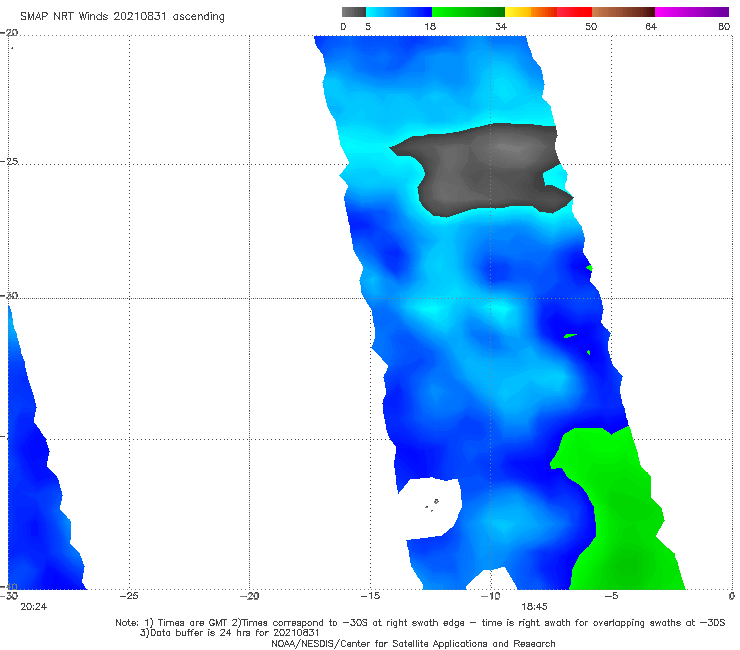The image size is (740, 650).
Task: Select the magenta-purple 64–80 color bar segment
Action: point(692,12)
